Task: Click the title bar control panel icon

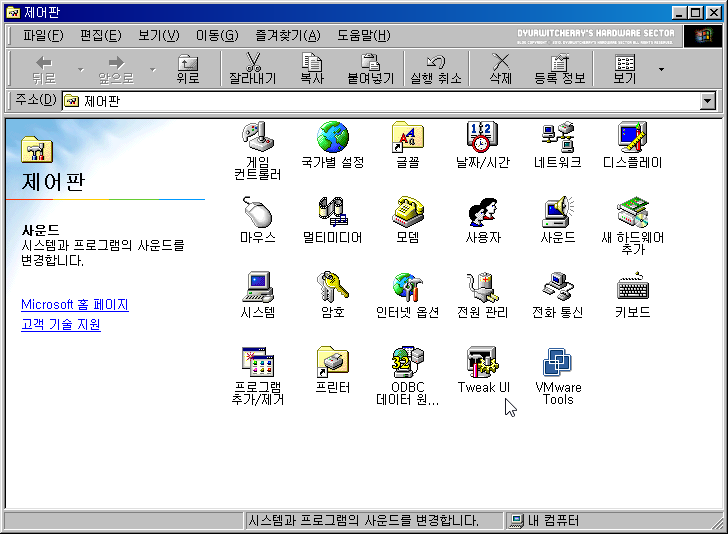Action: point(13,13)
